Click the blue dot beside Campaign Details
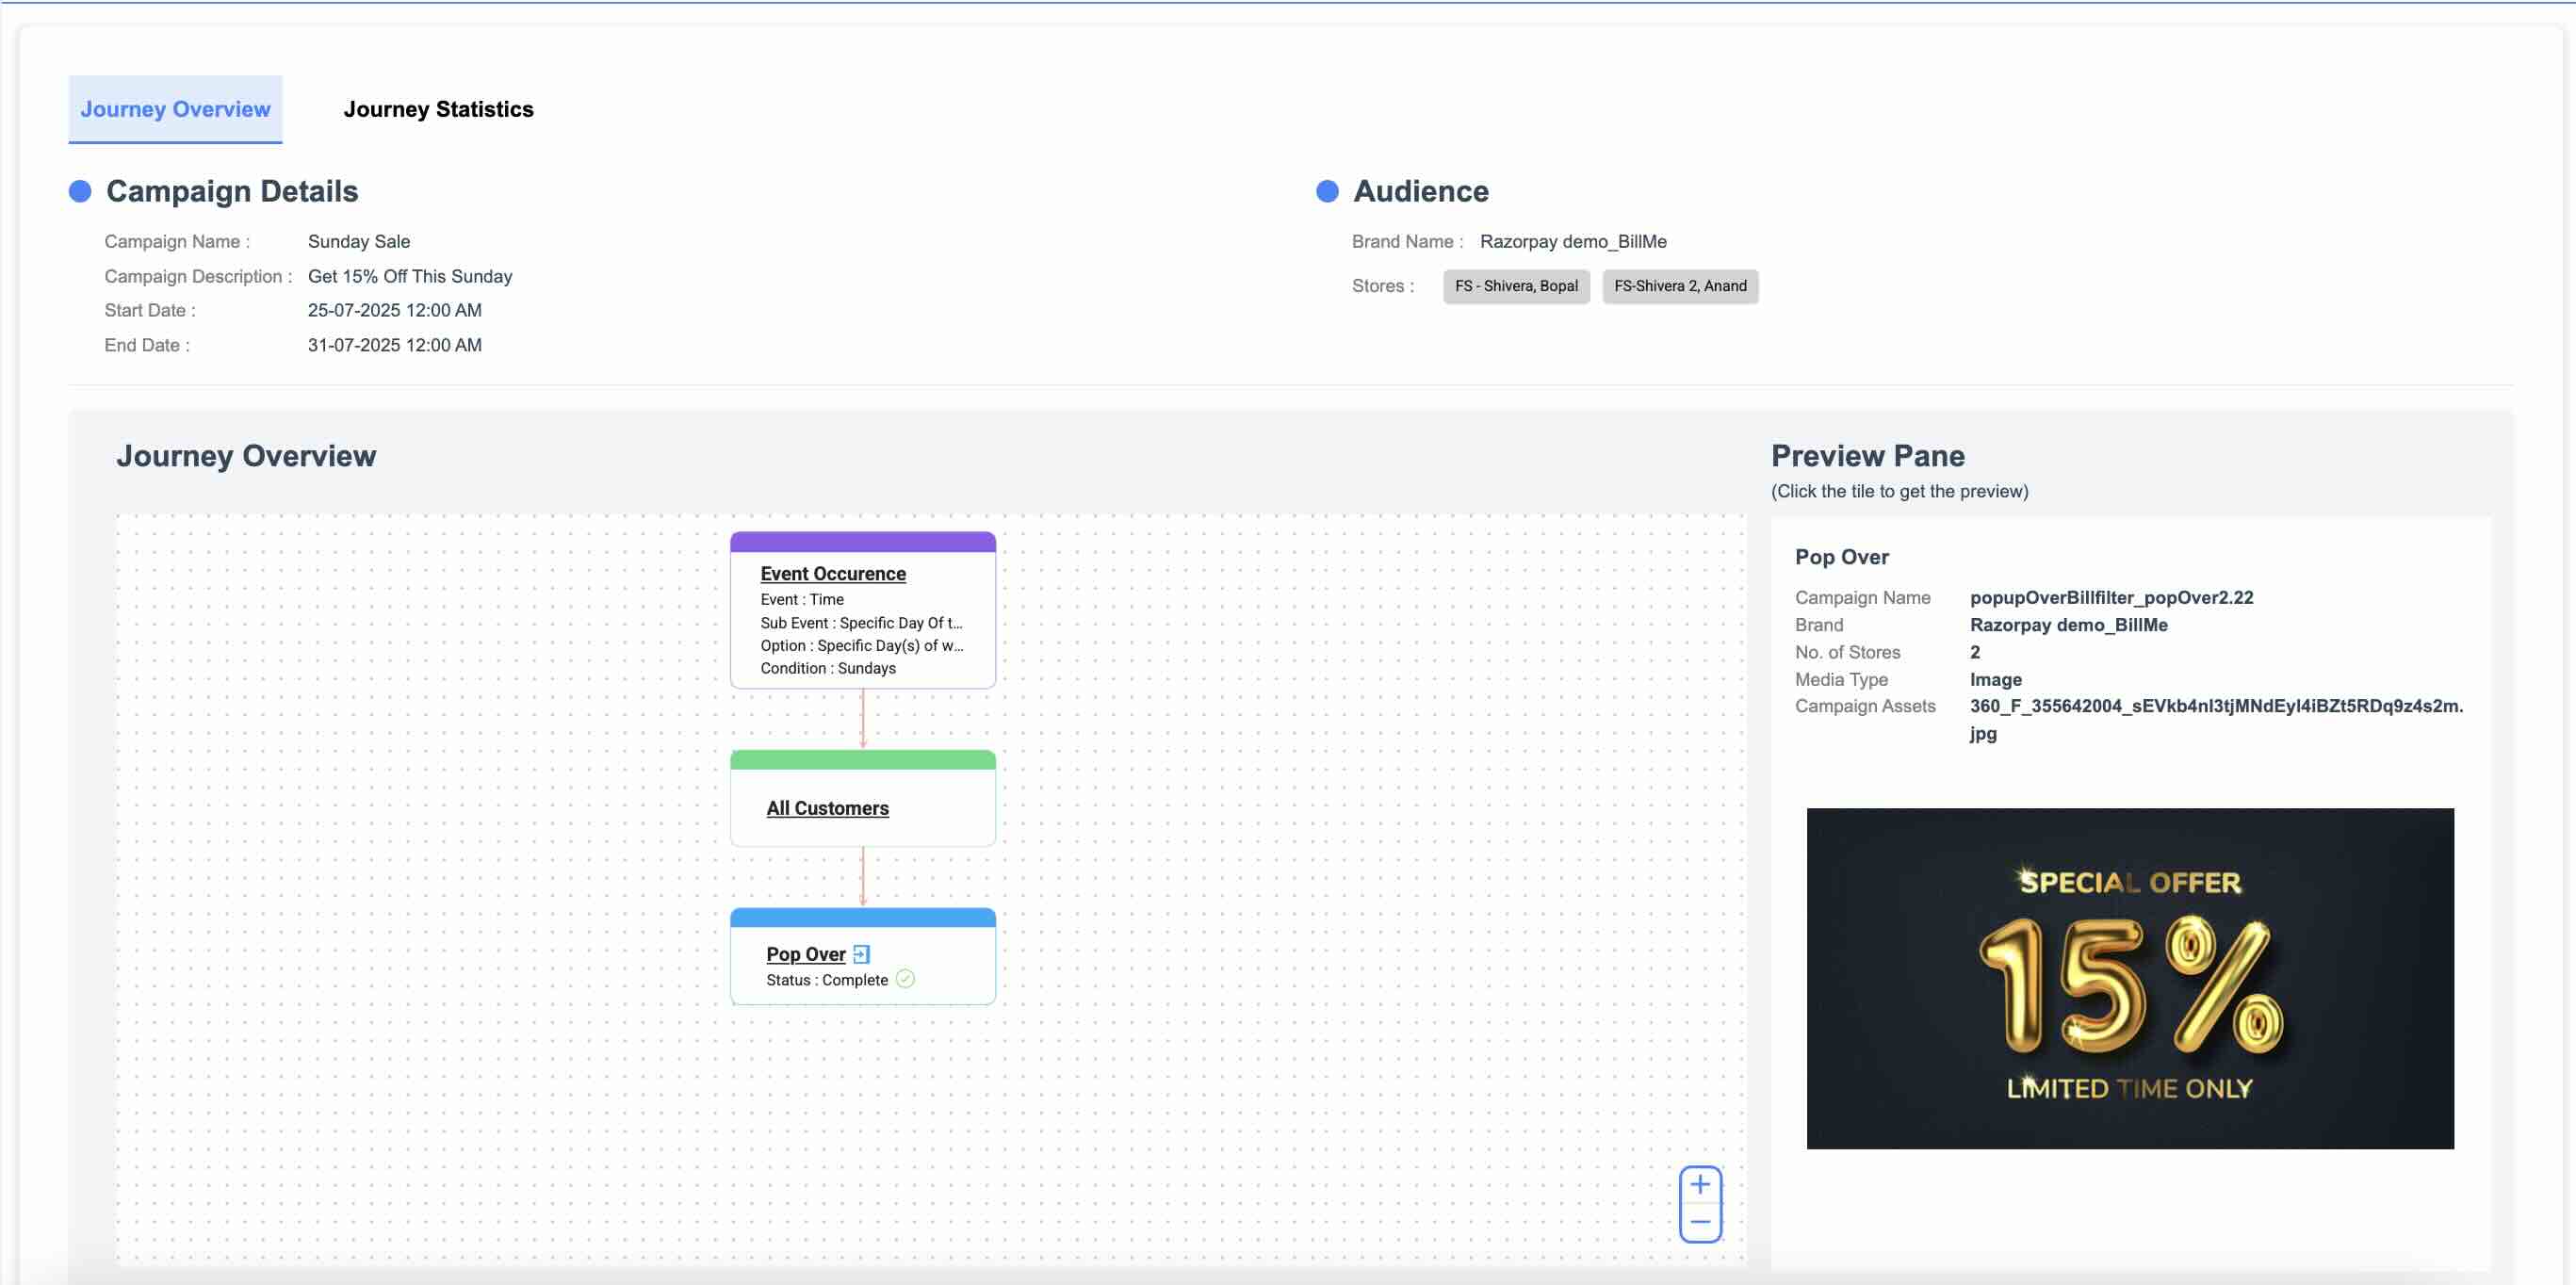This screenshot has width=2576, height=1285. point(80,190)
